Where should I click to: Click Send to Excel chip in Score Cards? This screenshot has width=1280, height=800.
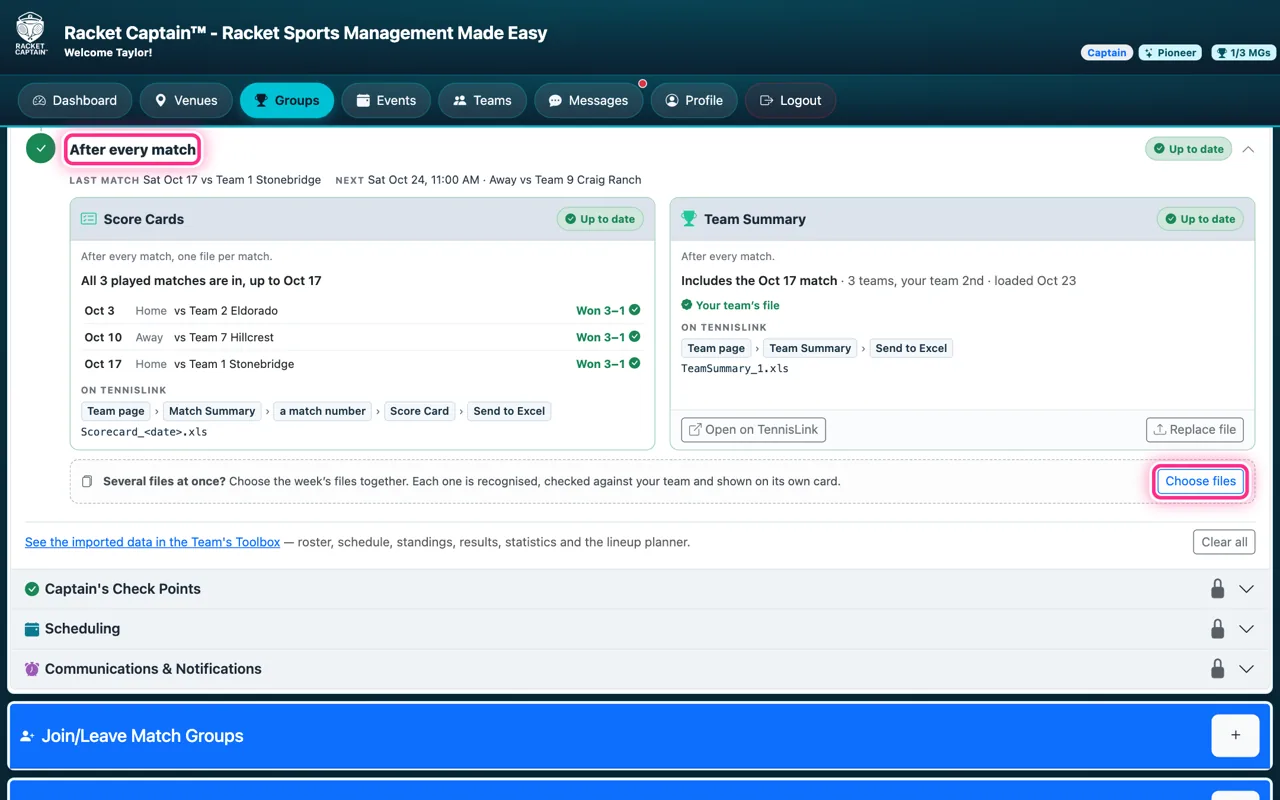point(509,411)
